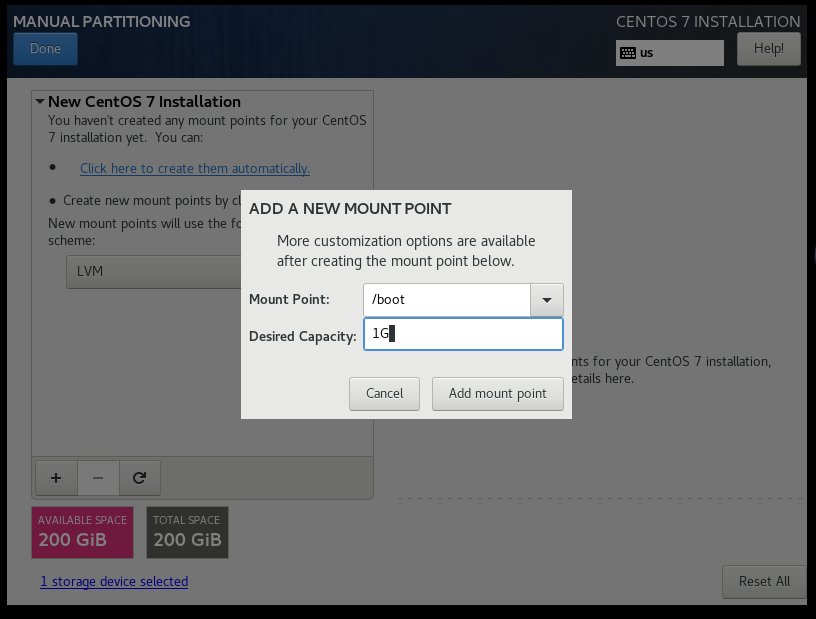The width and height of the screenshot is (816, 619).
Task: Click the Reset All button
Action: (x=764, y=582)
